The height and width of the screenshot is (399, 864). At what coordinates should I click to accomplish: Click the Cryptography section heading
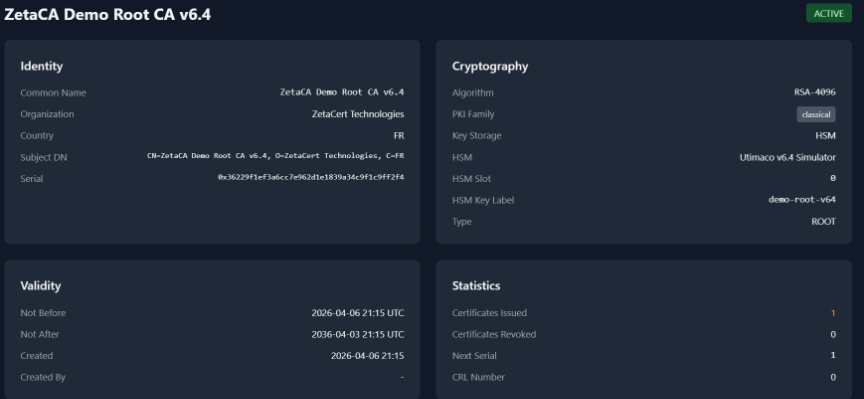(x=490, y=66)
